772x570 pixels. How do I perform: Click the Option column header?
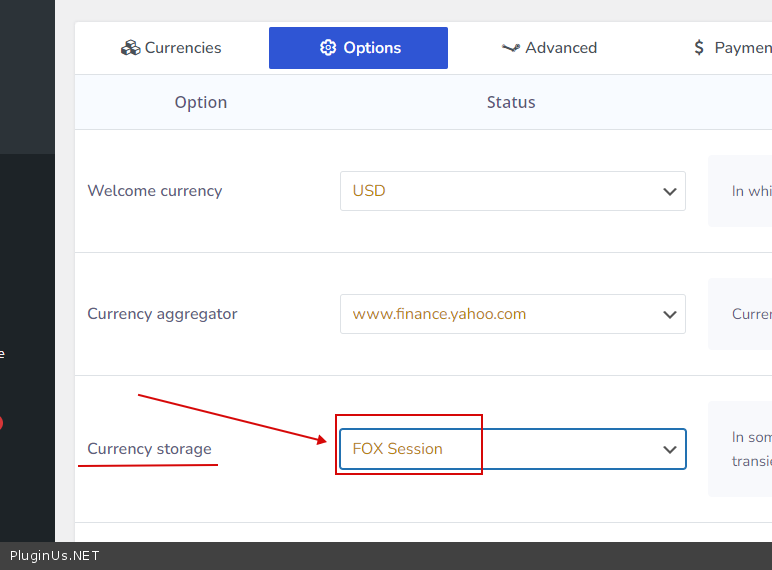coord(201,102)
